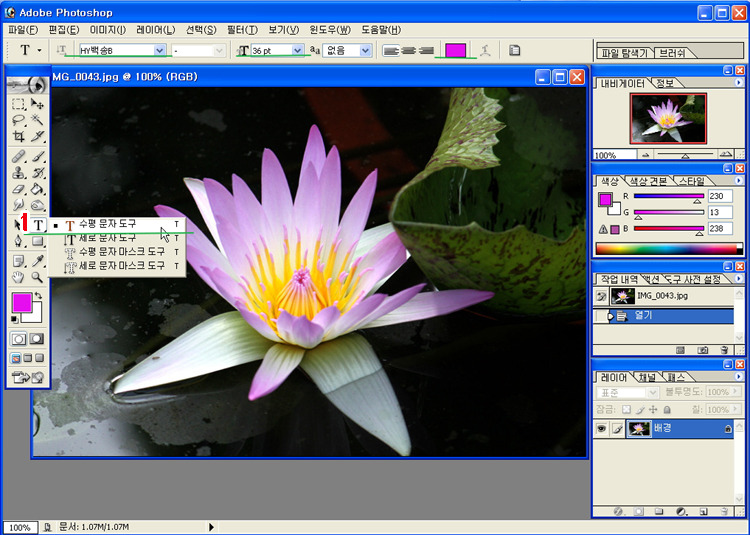Toggle the IMG_0043.jpg snapshot history source box
The height and width of the screenshot is (535, 750).
[603, 297]
